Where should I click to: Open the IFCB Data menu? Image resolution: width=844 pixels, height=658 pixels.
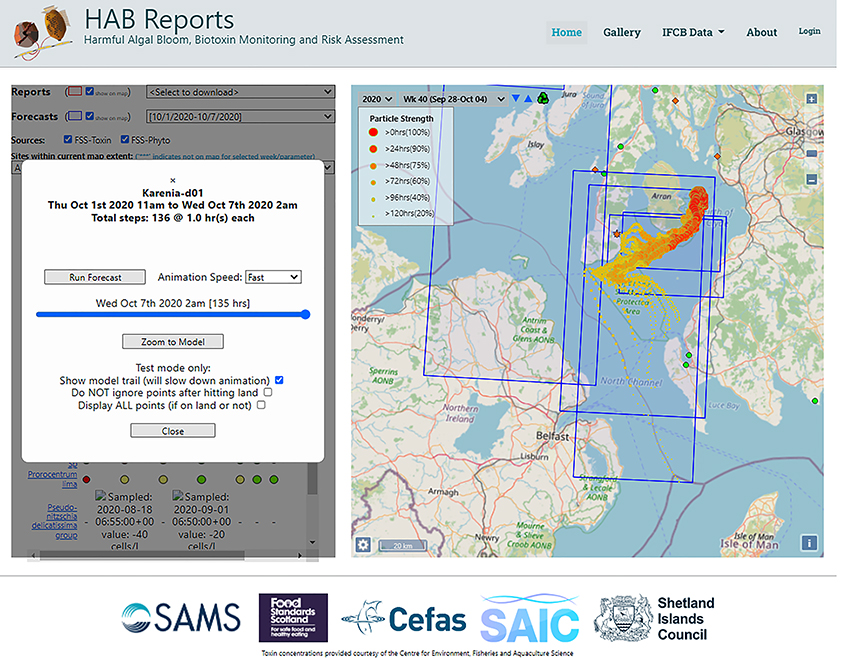click(x=692, y=32)
